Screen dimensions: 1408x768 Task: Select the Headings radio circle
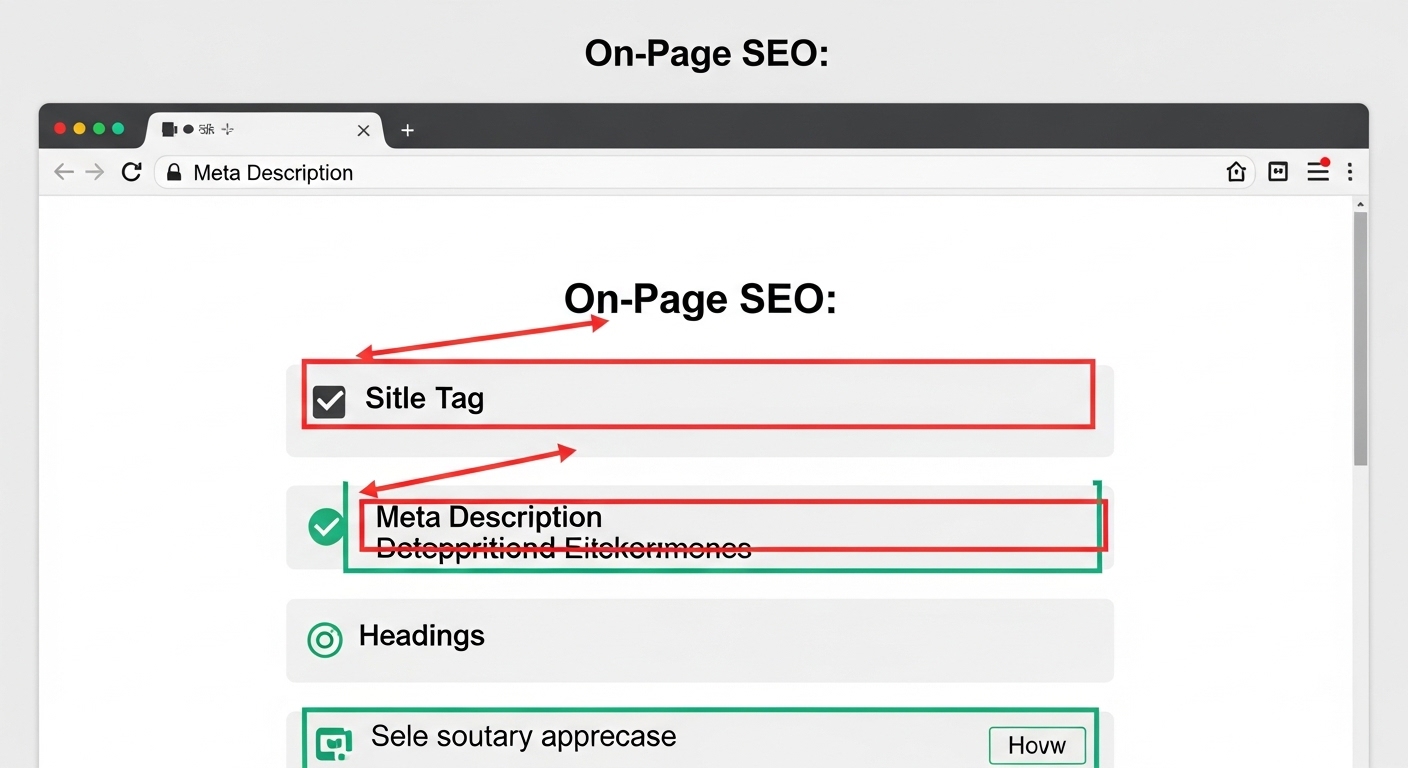[x=325, y=639]
